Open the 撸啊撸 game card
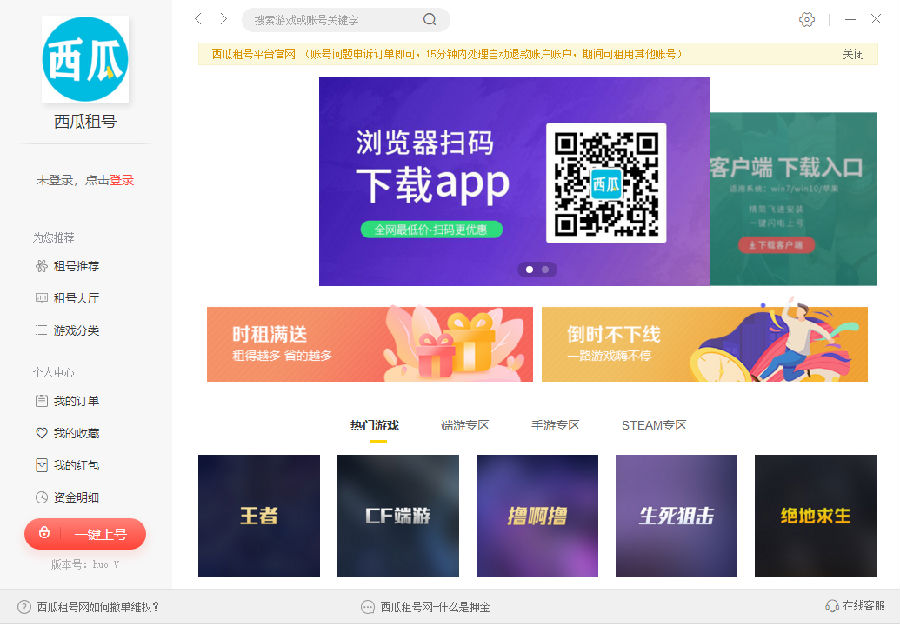The image size is (900, 624). [x=537, y=516]
